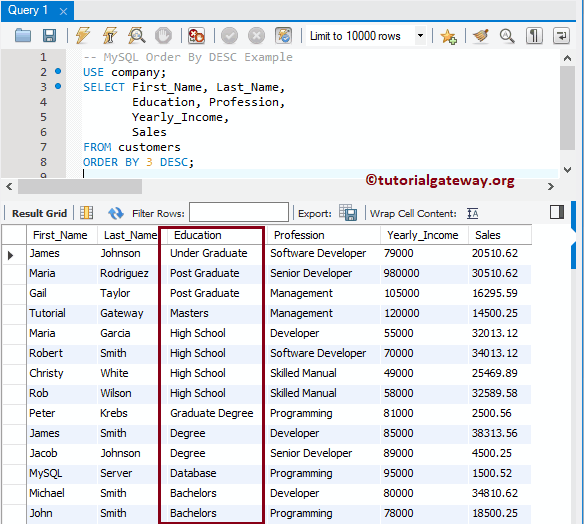Sort by Yearly_Income column header
584x524 pixels.
(x=424, y=235)
